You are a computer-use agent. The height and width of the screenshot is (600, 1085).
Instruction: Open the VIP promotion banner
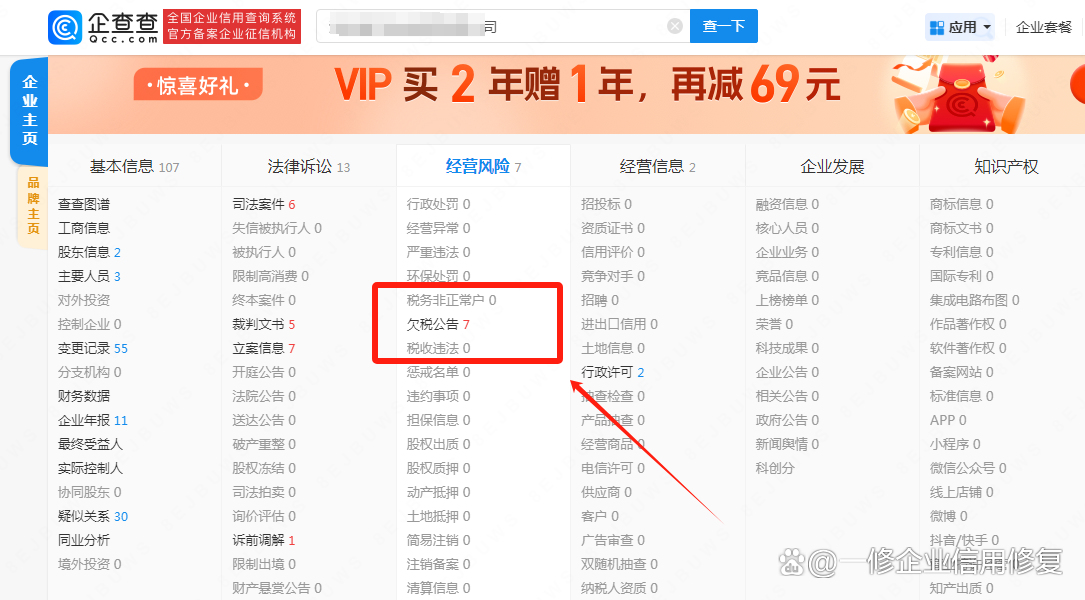click(566, 95)
